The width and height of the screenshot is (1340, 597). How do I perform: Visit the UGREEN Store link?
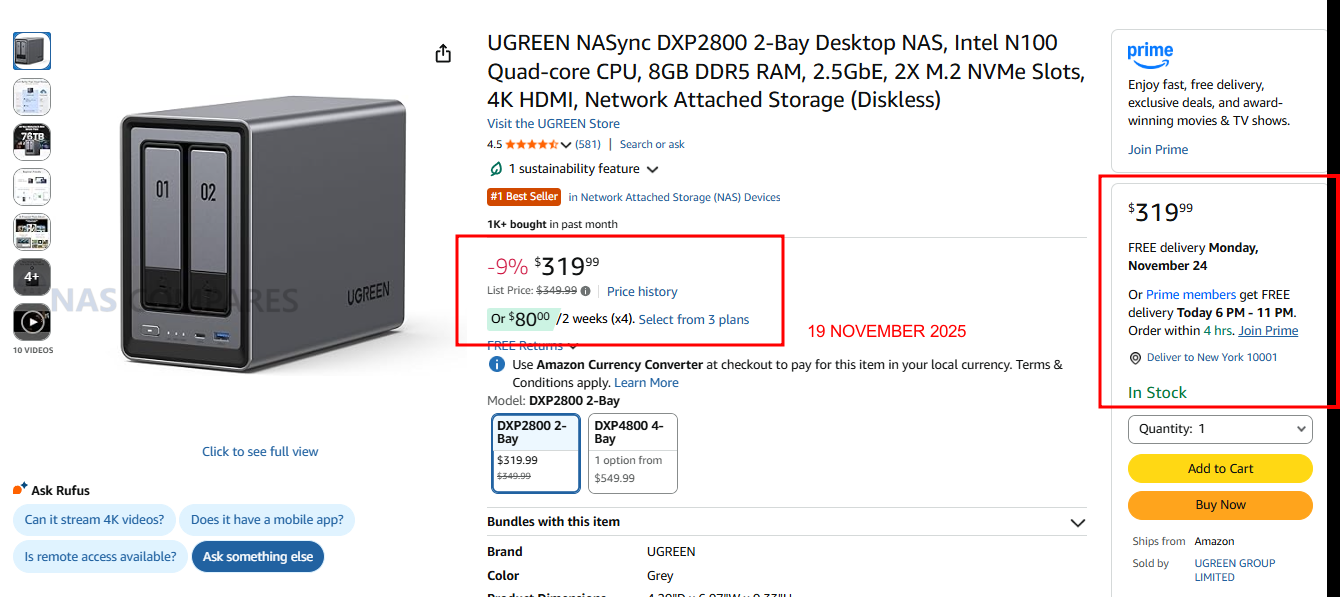(553, 124)
